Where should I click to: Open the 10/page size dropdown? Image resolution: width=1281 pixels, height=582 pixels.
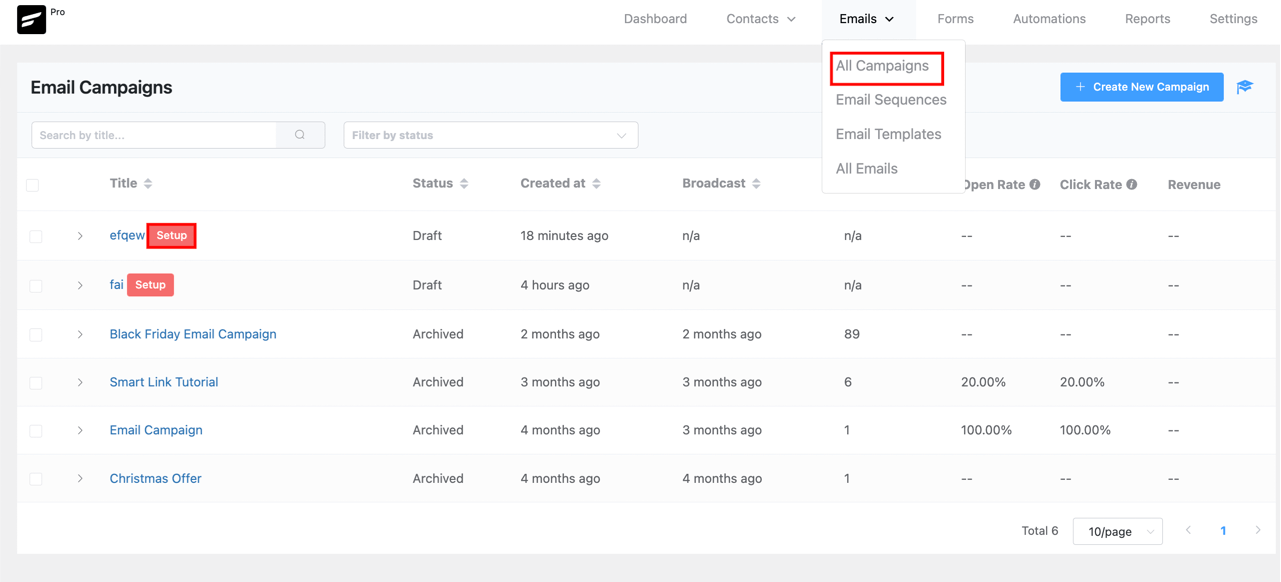[x=1117, y=531]
